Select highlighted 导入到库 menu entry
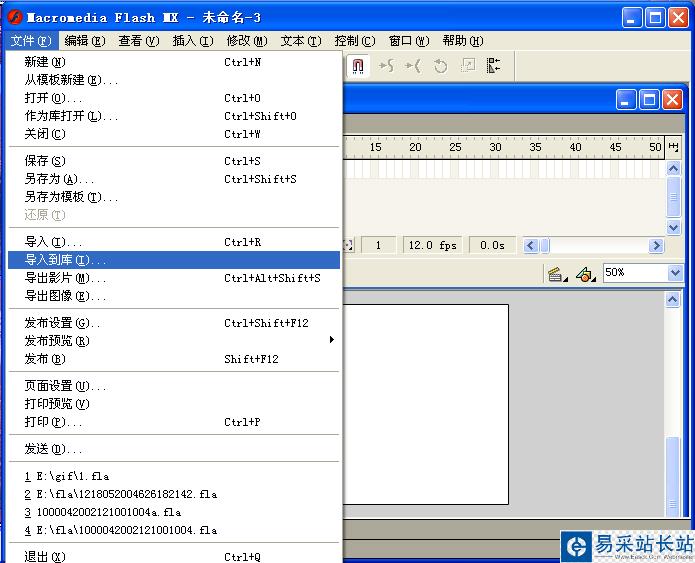The width and height of the screenshot is (695, 563). tap(174, 260)
